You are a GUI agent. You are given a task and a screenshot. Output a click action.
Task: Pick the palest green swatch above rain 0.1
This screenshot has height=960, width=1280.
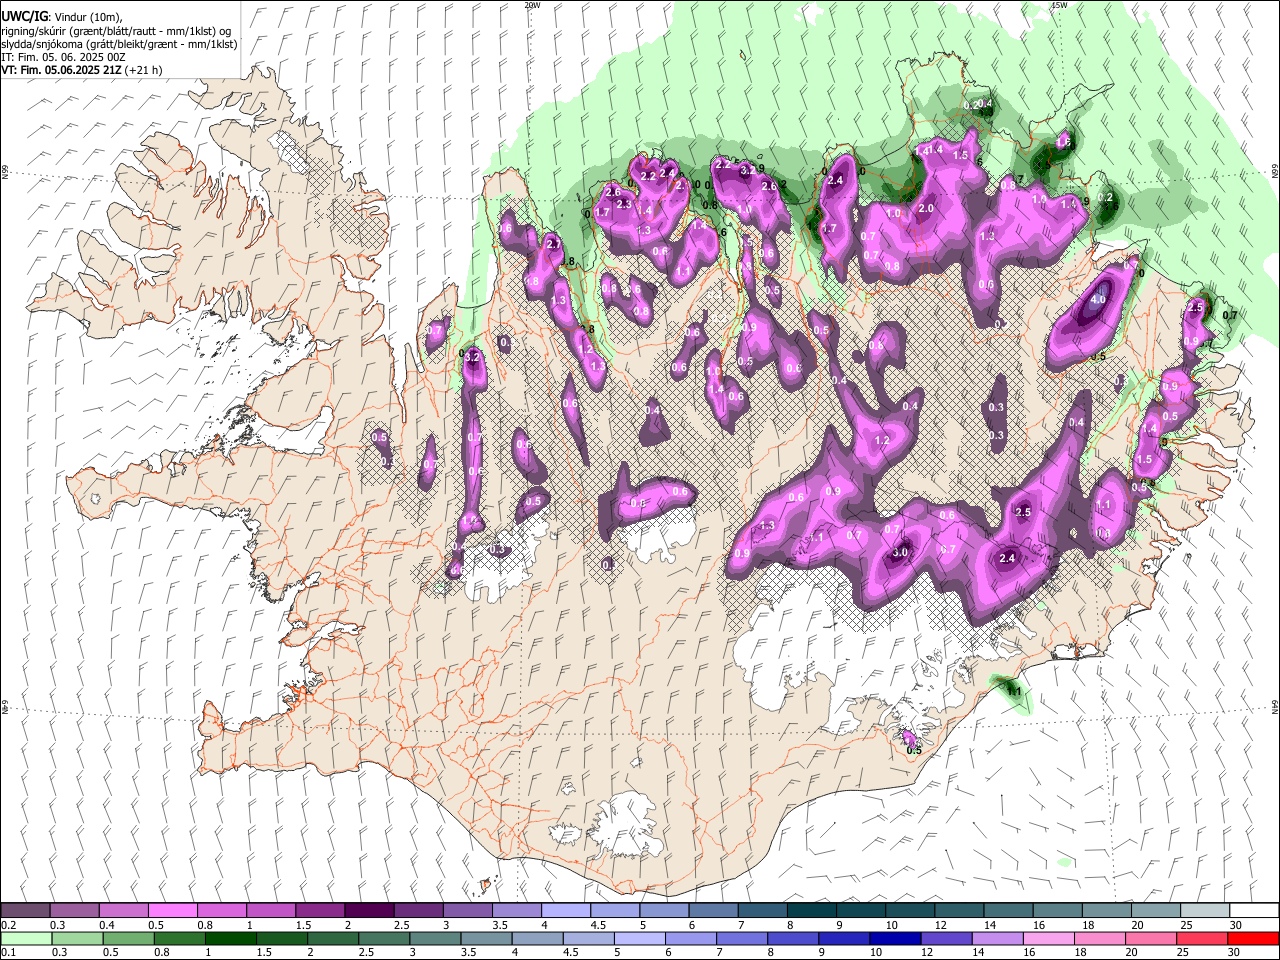26,938
